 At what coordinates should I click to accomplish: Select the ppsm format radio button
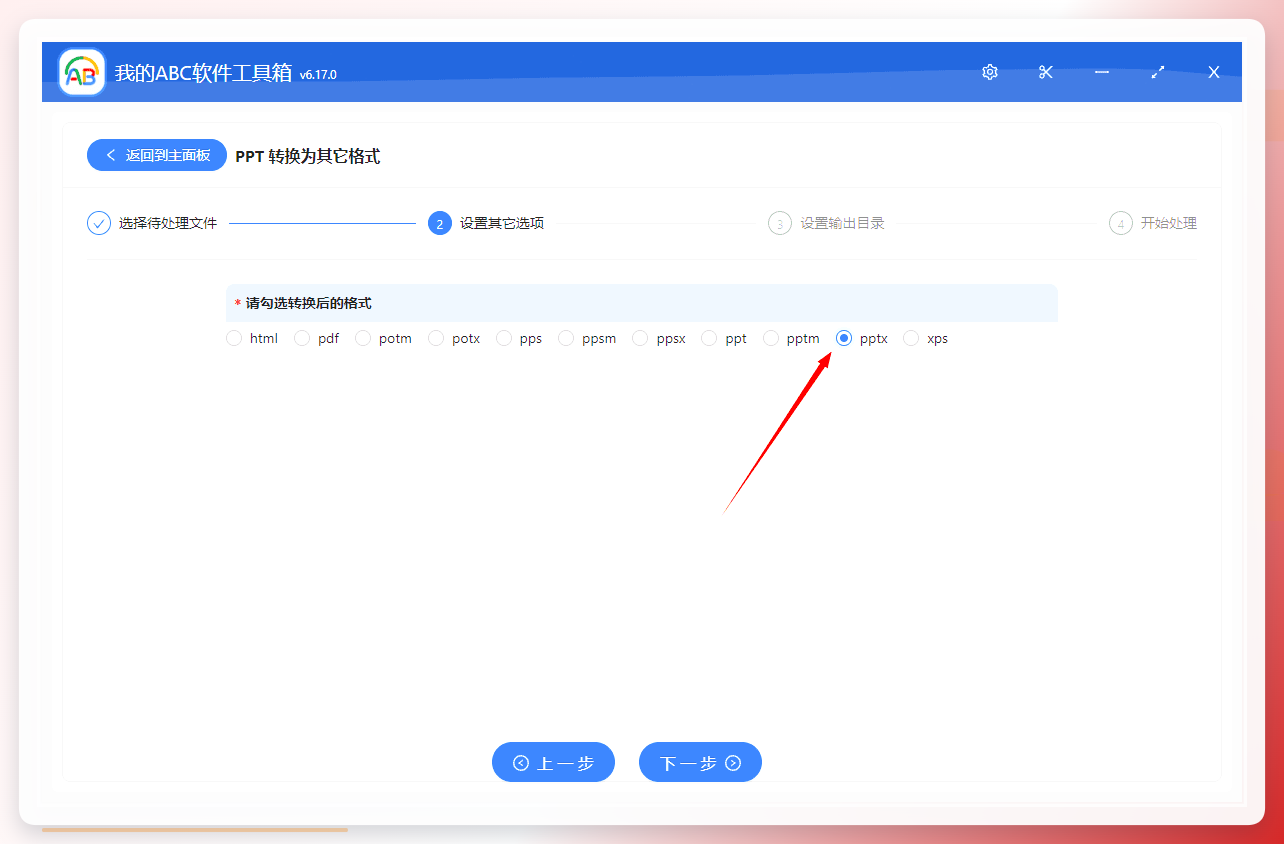click(566, 338)
